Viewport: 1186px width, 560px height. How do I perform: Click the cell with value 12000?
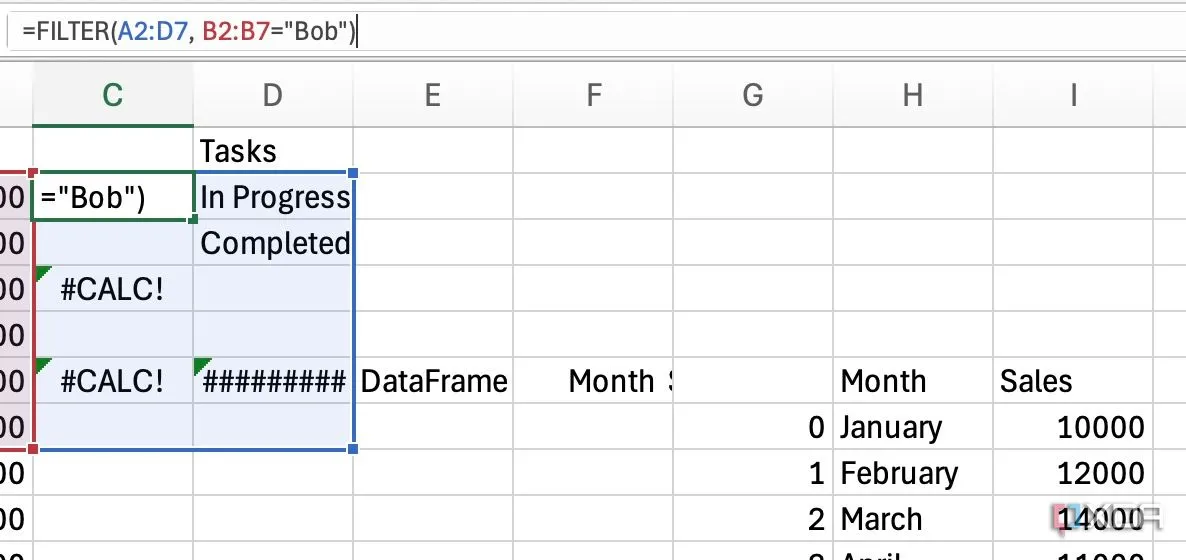(1073, 474)
